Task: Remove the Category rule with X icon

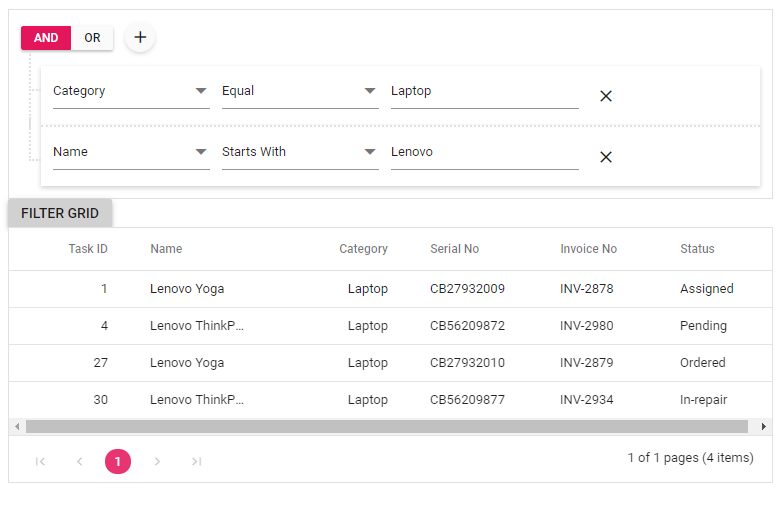Action: coord(605,96)
